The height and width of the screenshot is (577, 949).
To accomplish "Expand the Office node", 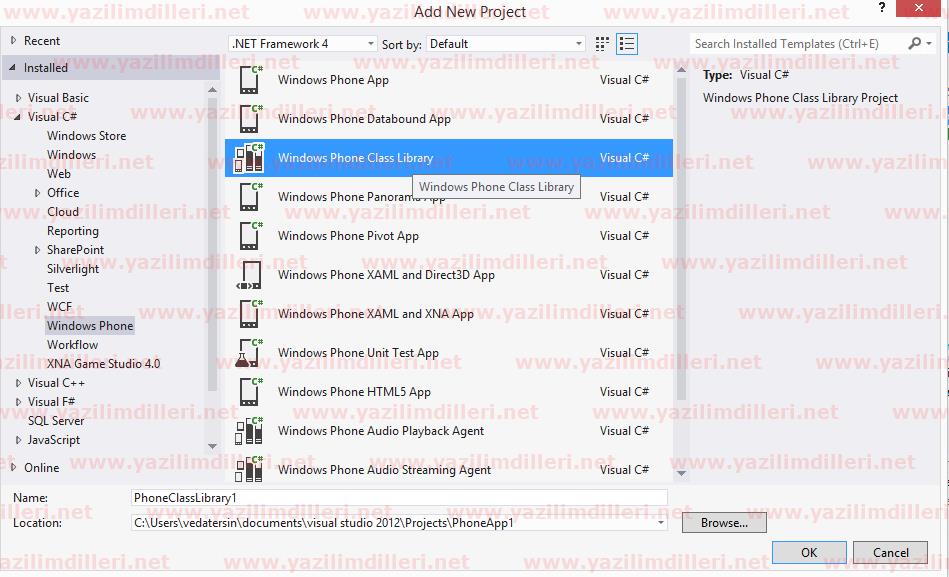I will click(x=38, y=193).
